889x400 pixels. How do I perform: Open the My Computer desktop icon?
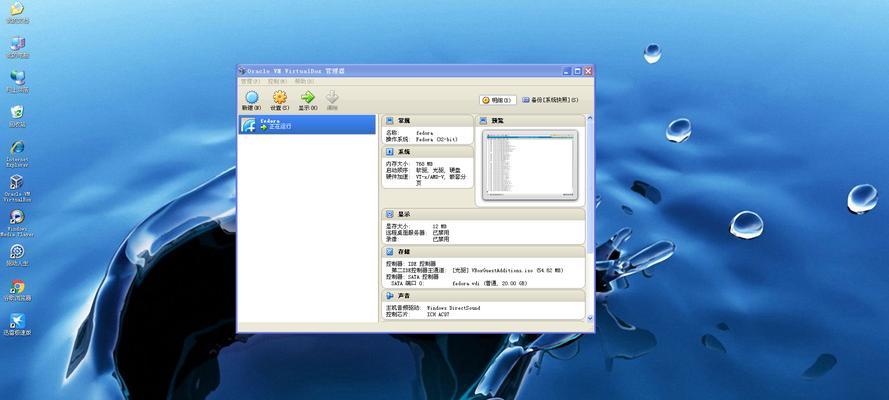pos(17,43)
